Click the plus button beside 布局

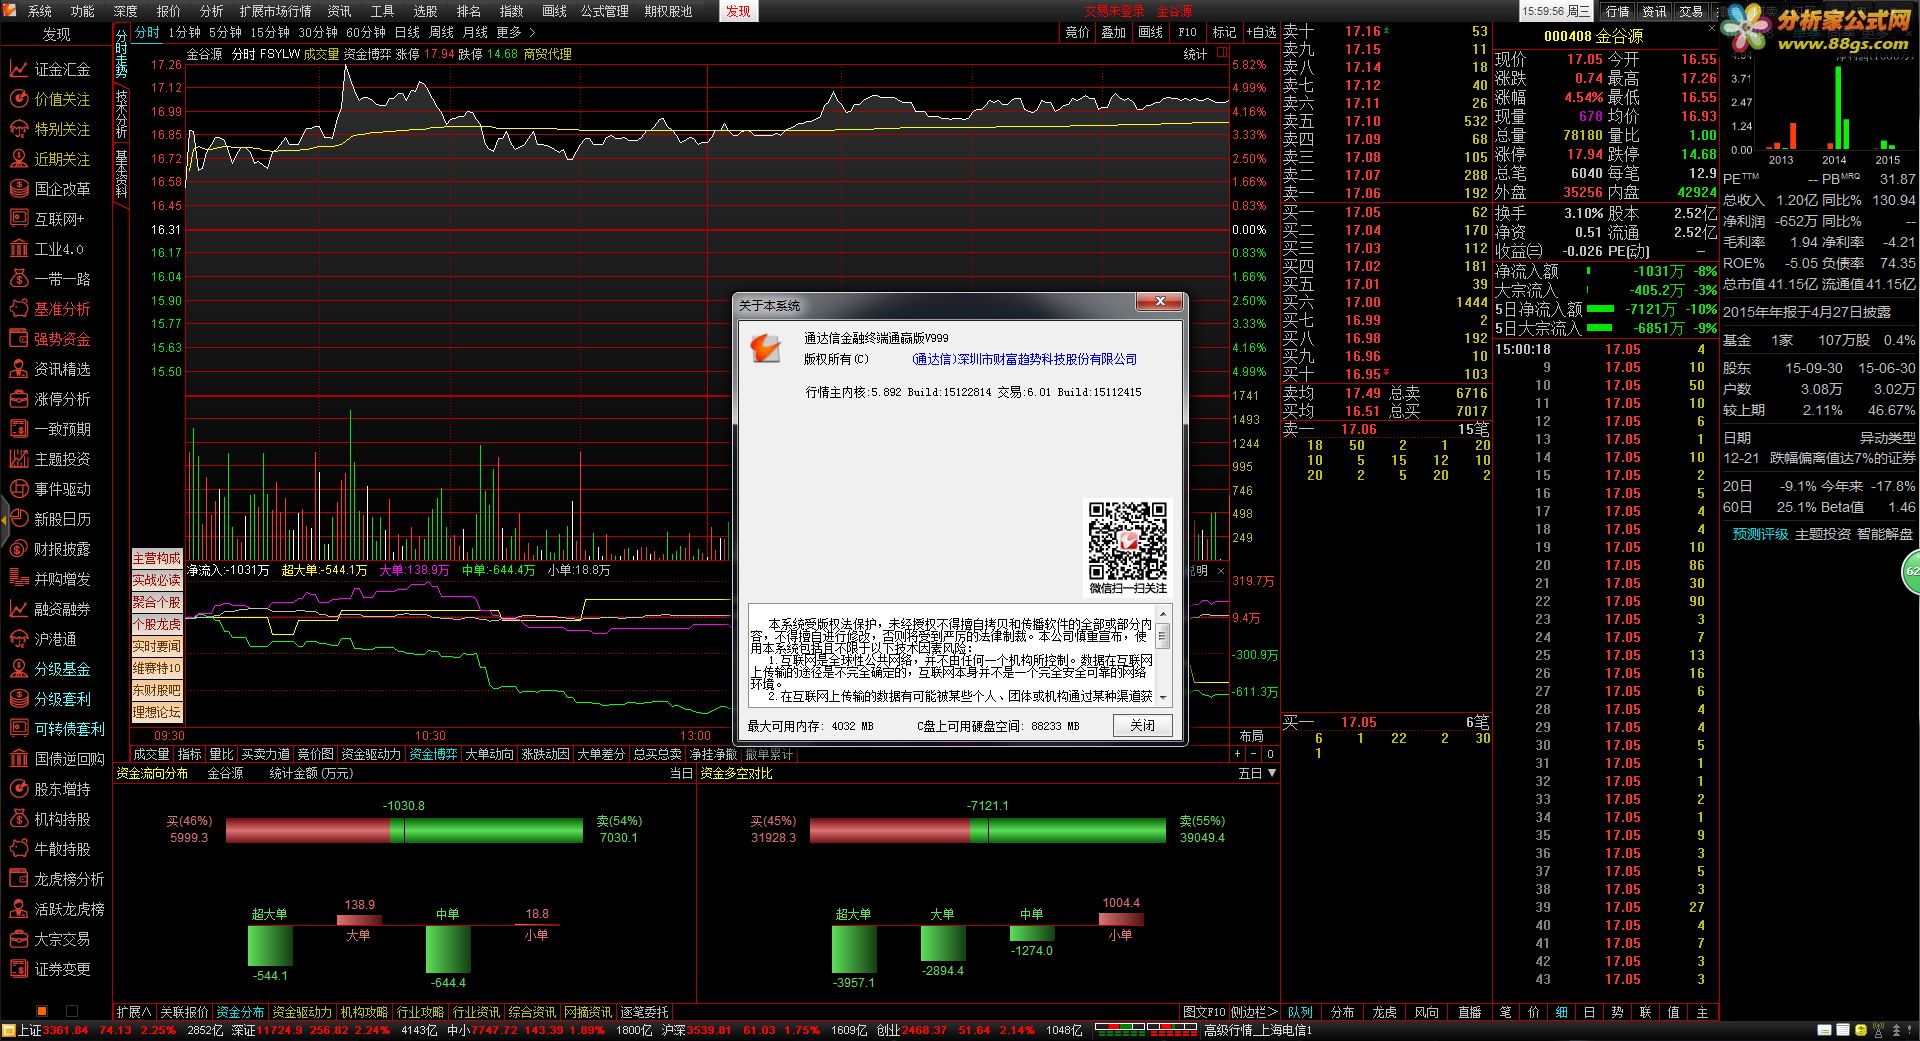(1238, 754)
